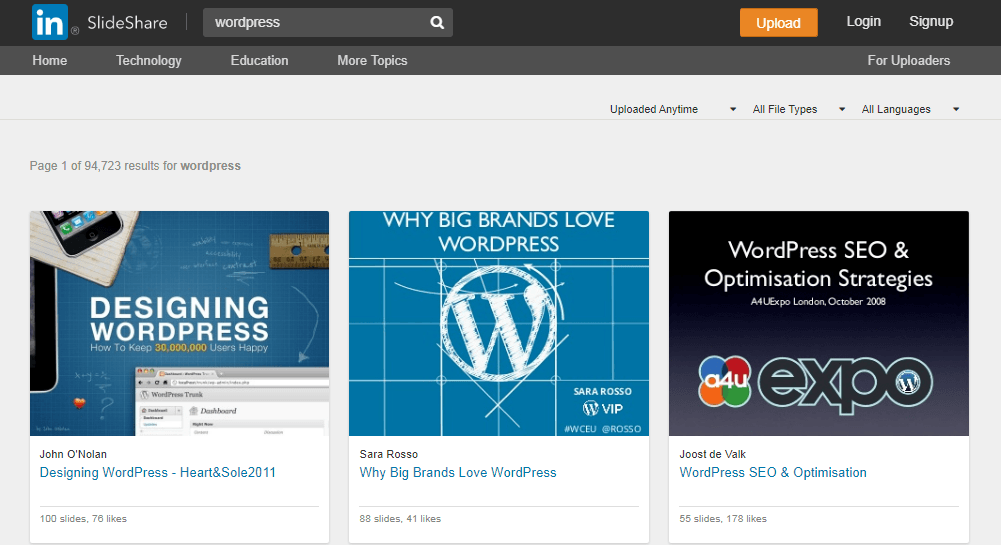Click author name Sara Rosso
The height and width of the screenshot is (545, 1001).
389,454
